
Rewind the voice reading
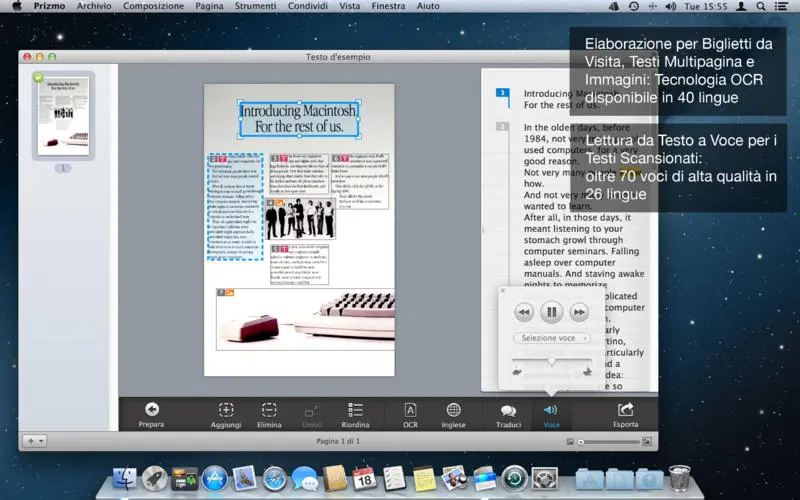[x=524, y=313]
